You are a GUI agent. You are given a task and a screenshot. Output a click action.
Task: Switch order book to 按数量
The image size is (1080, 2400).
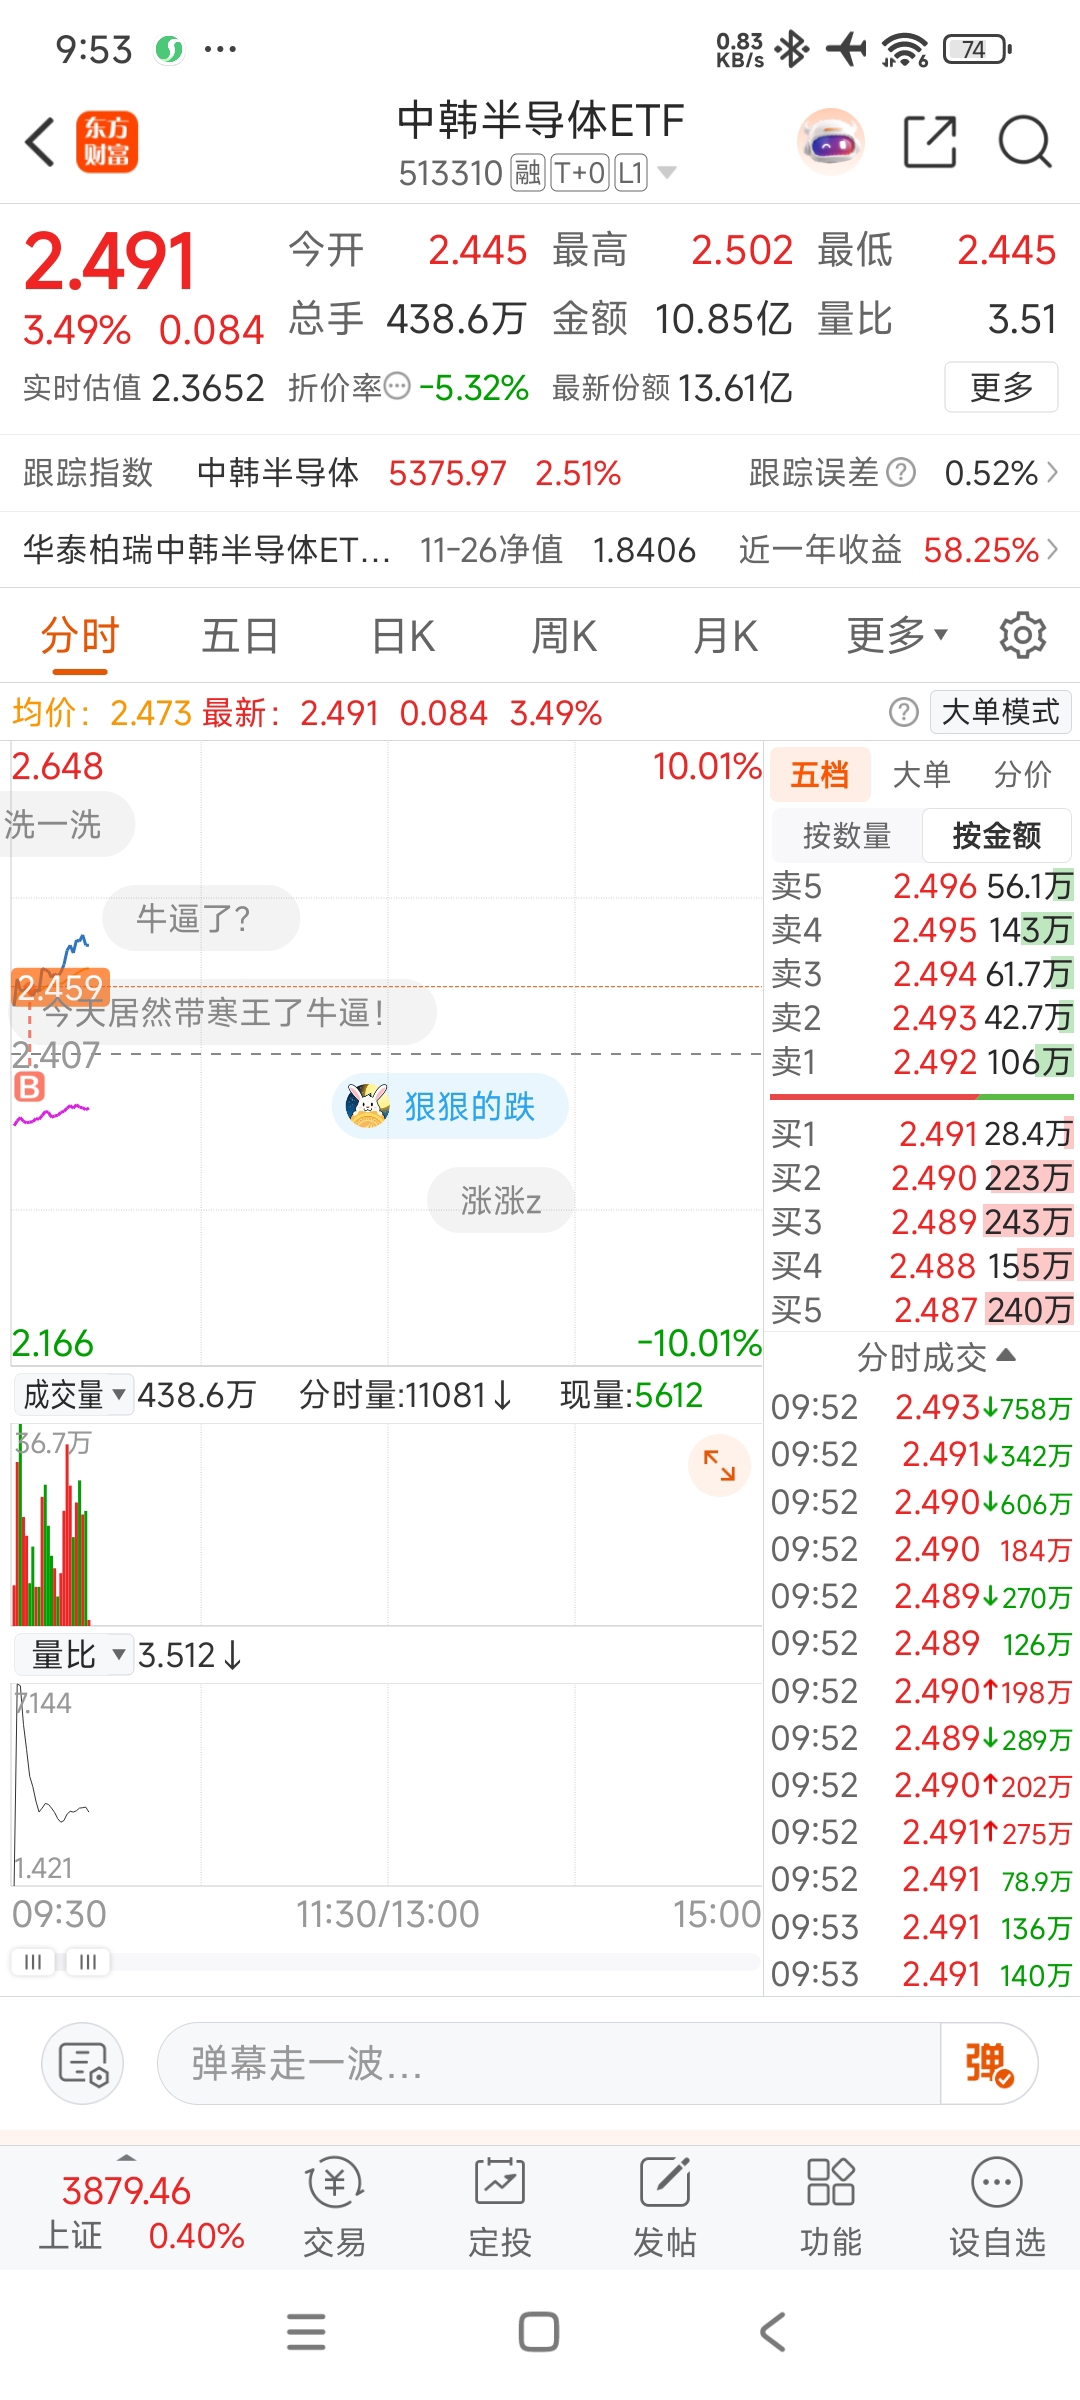click(x=846, y=835)
